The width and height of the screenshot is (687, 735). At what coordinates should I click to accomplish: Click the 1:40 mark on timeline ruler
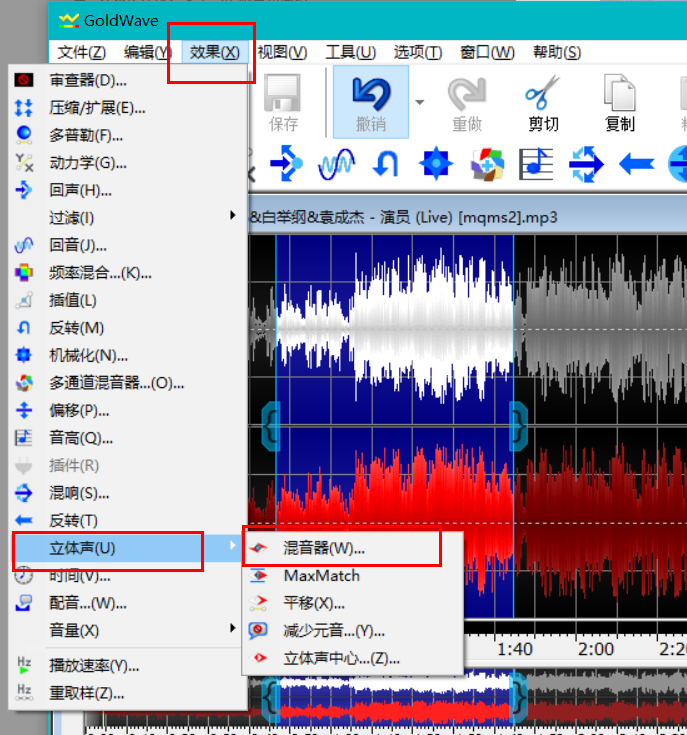click(x=515, y=649)
